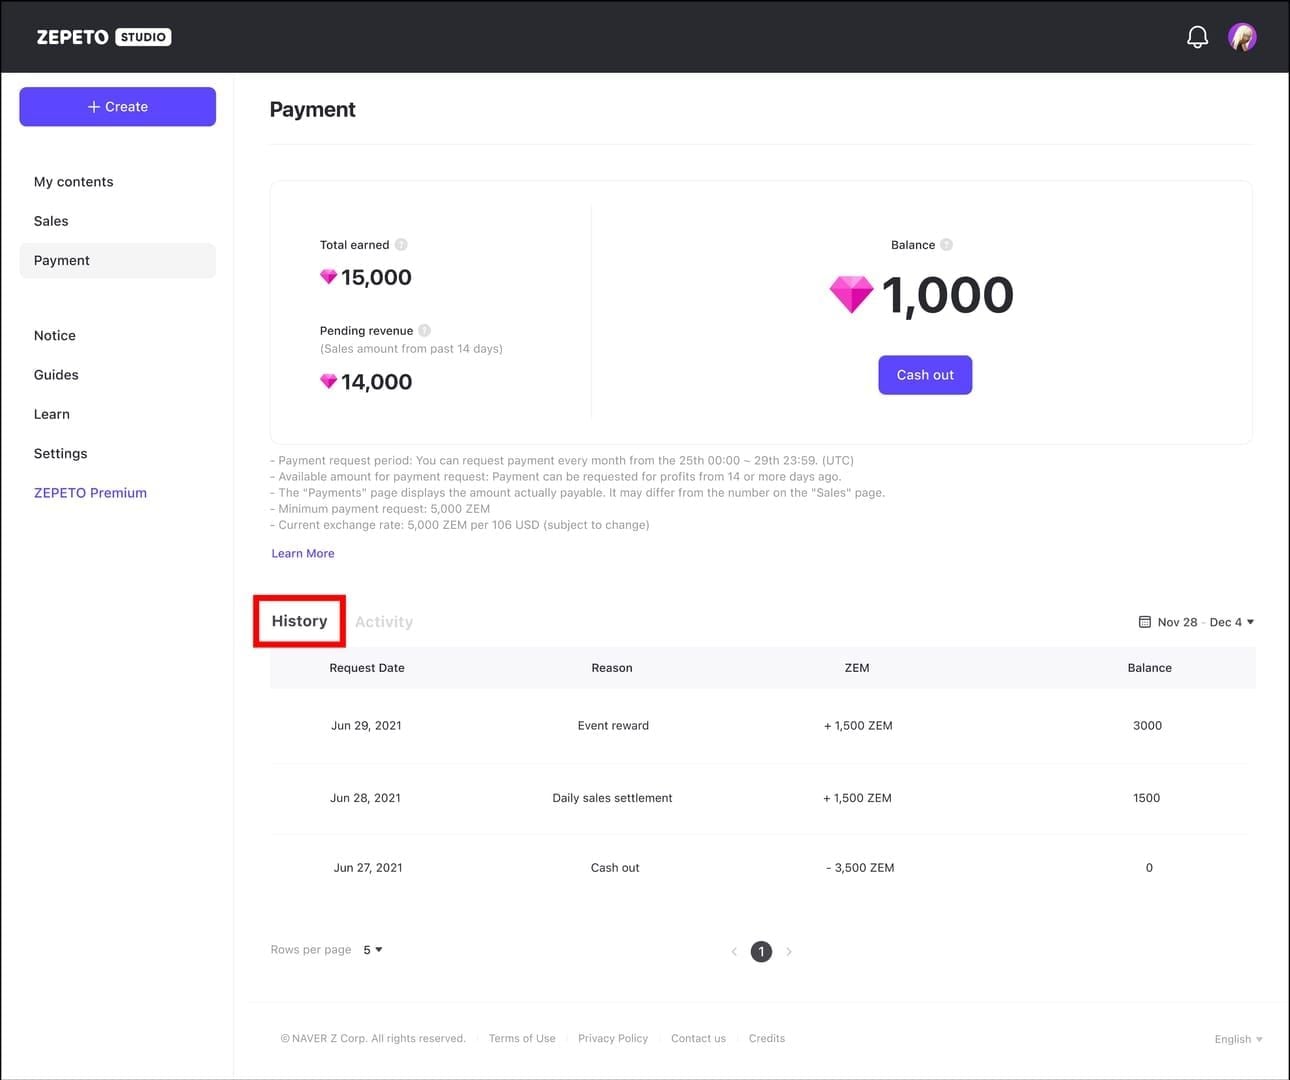The height and width of the screenshot is (1080, 1290).
Task: Open the Learn More link
Action: [x=302, y=552]
